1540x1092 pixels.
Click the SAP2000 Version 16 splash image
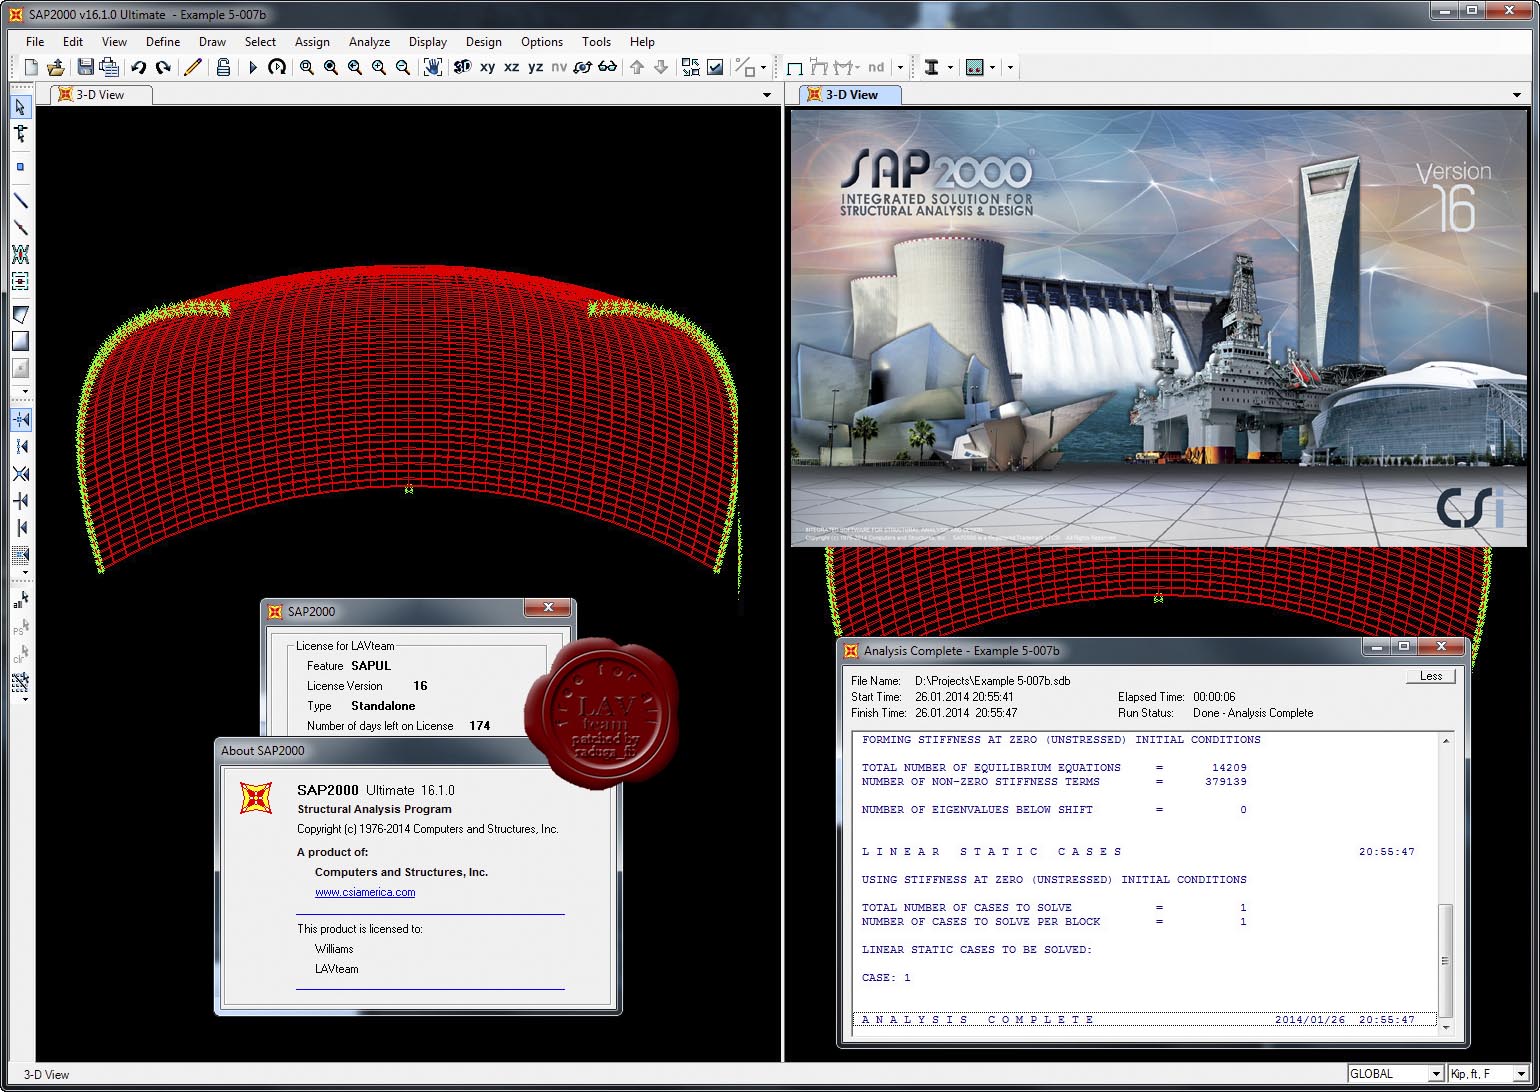[x=1159, y=328]
